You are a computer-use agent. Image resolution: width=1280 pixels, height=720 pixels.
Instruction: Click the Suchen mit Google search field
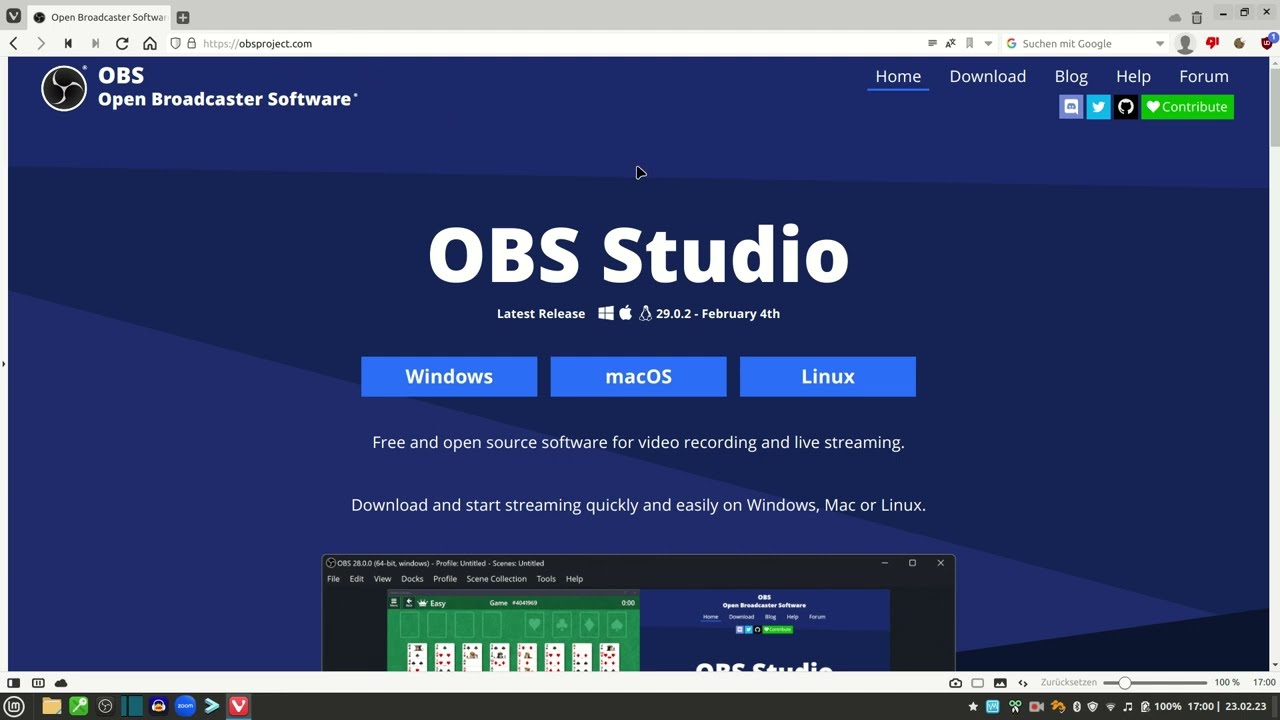[x=1085, y=43]
